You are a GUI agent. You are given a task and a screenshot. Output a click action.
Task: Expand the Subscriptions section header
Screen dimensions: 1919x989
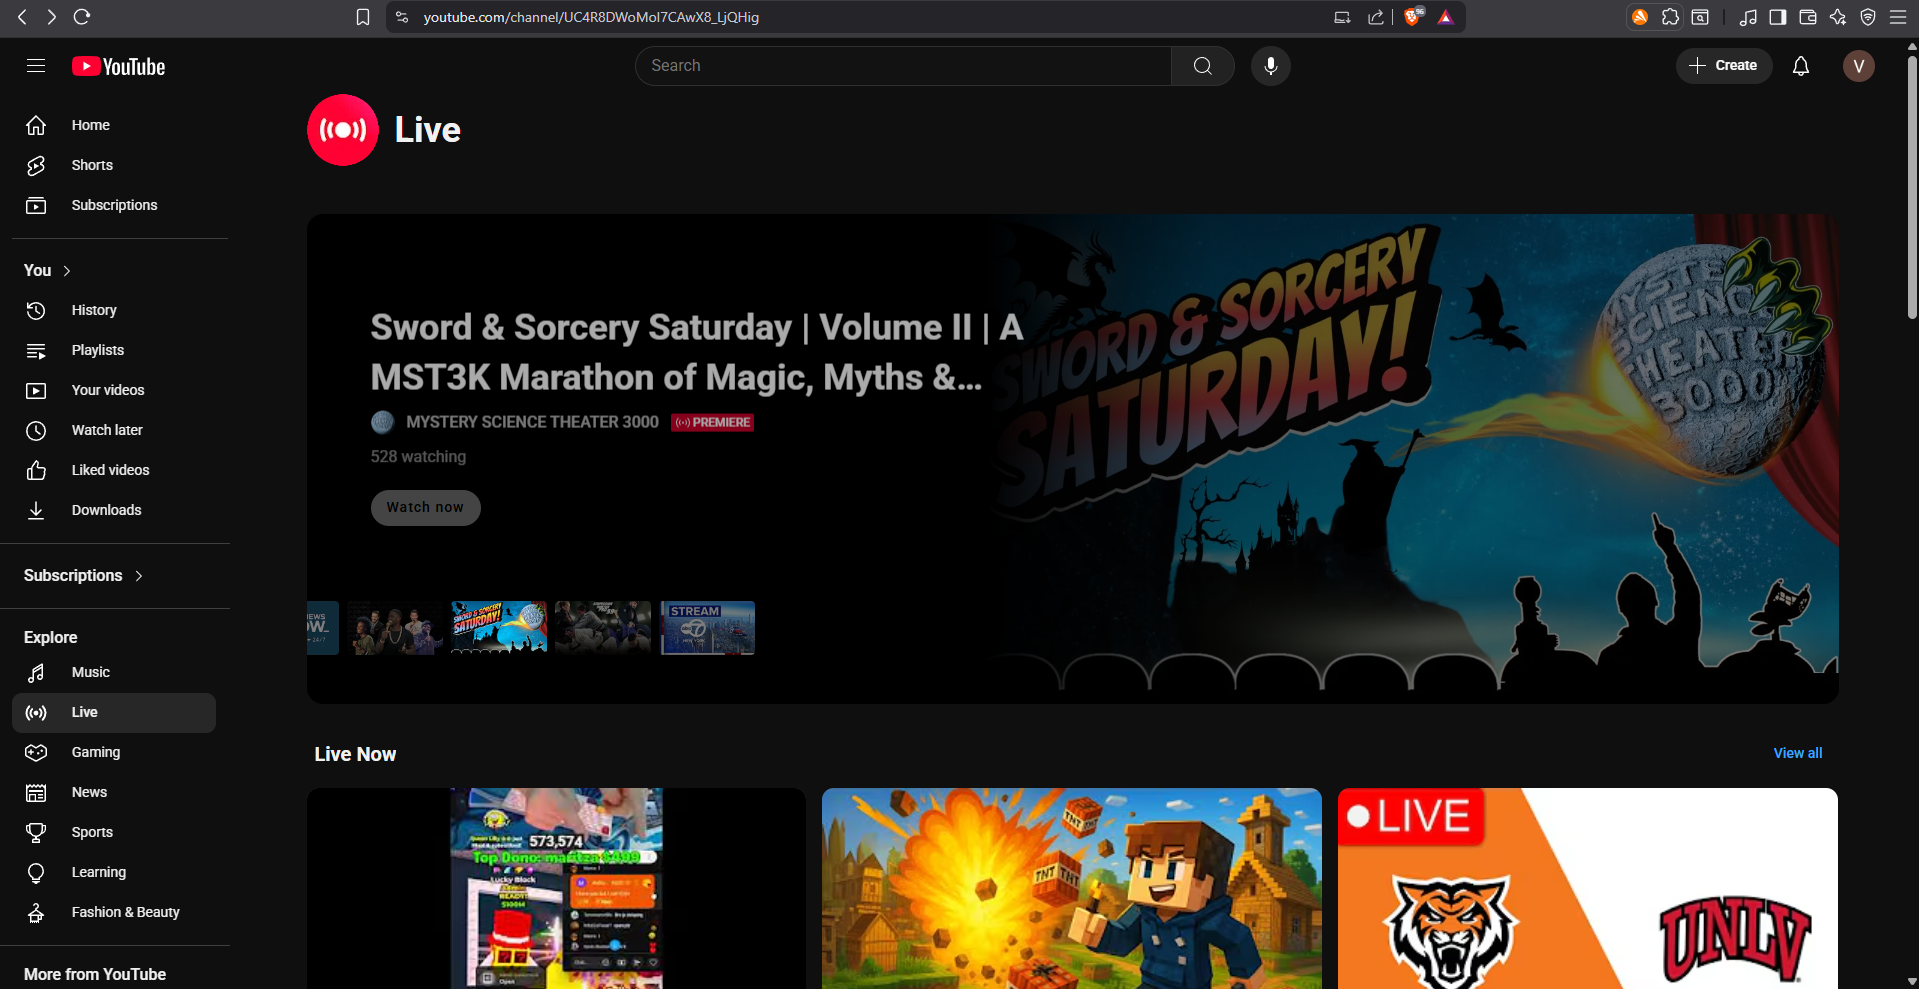point(84,576)
